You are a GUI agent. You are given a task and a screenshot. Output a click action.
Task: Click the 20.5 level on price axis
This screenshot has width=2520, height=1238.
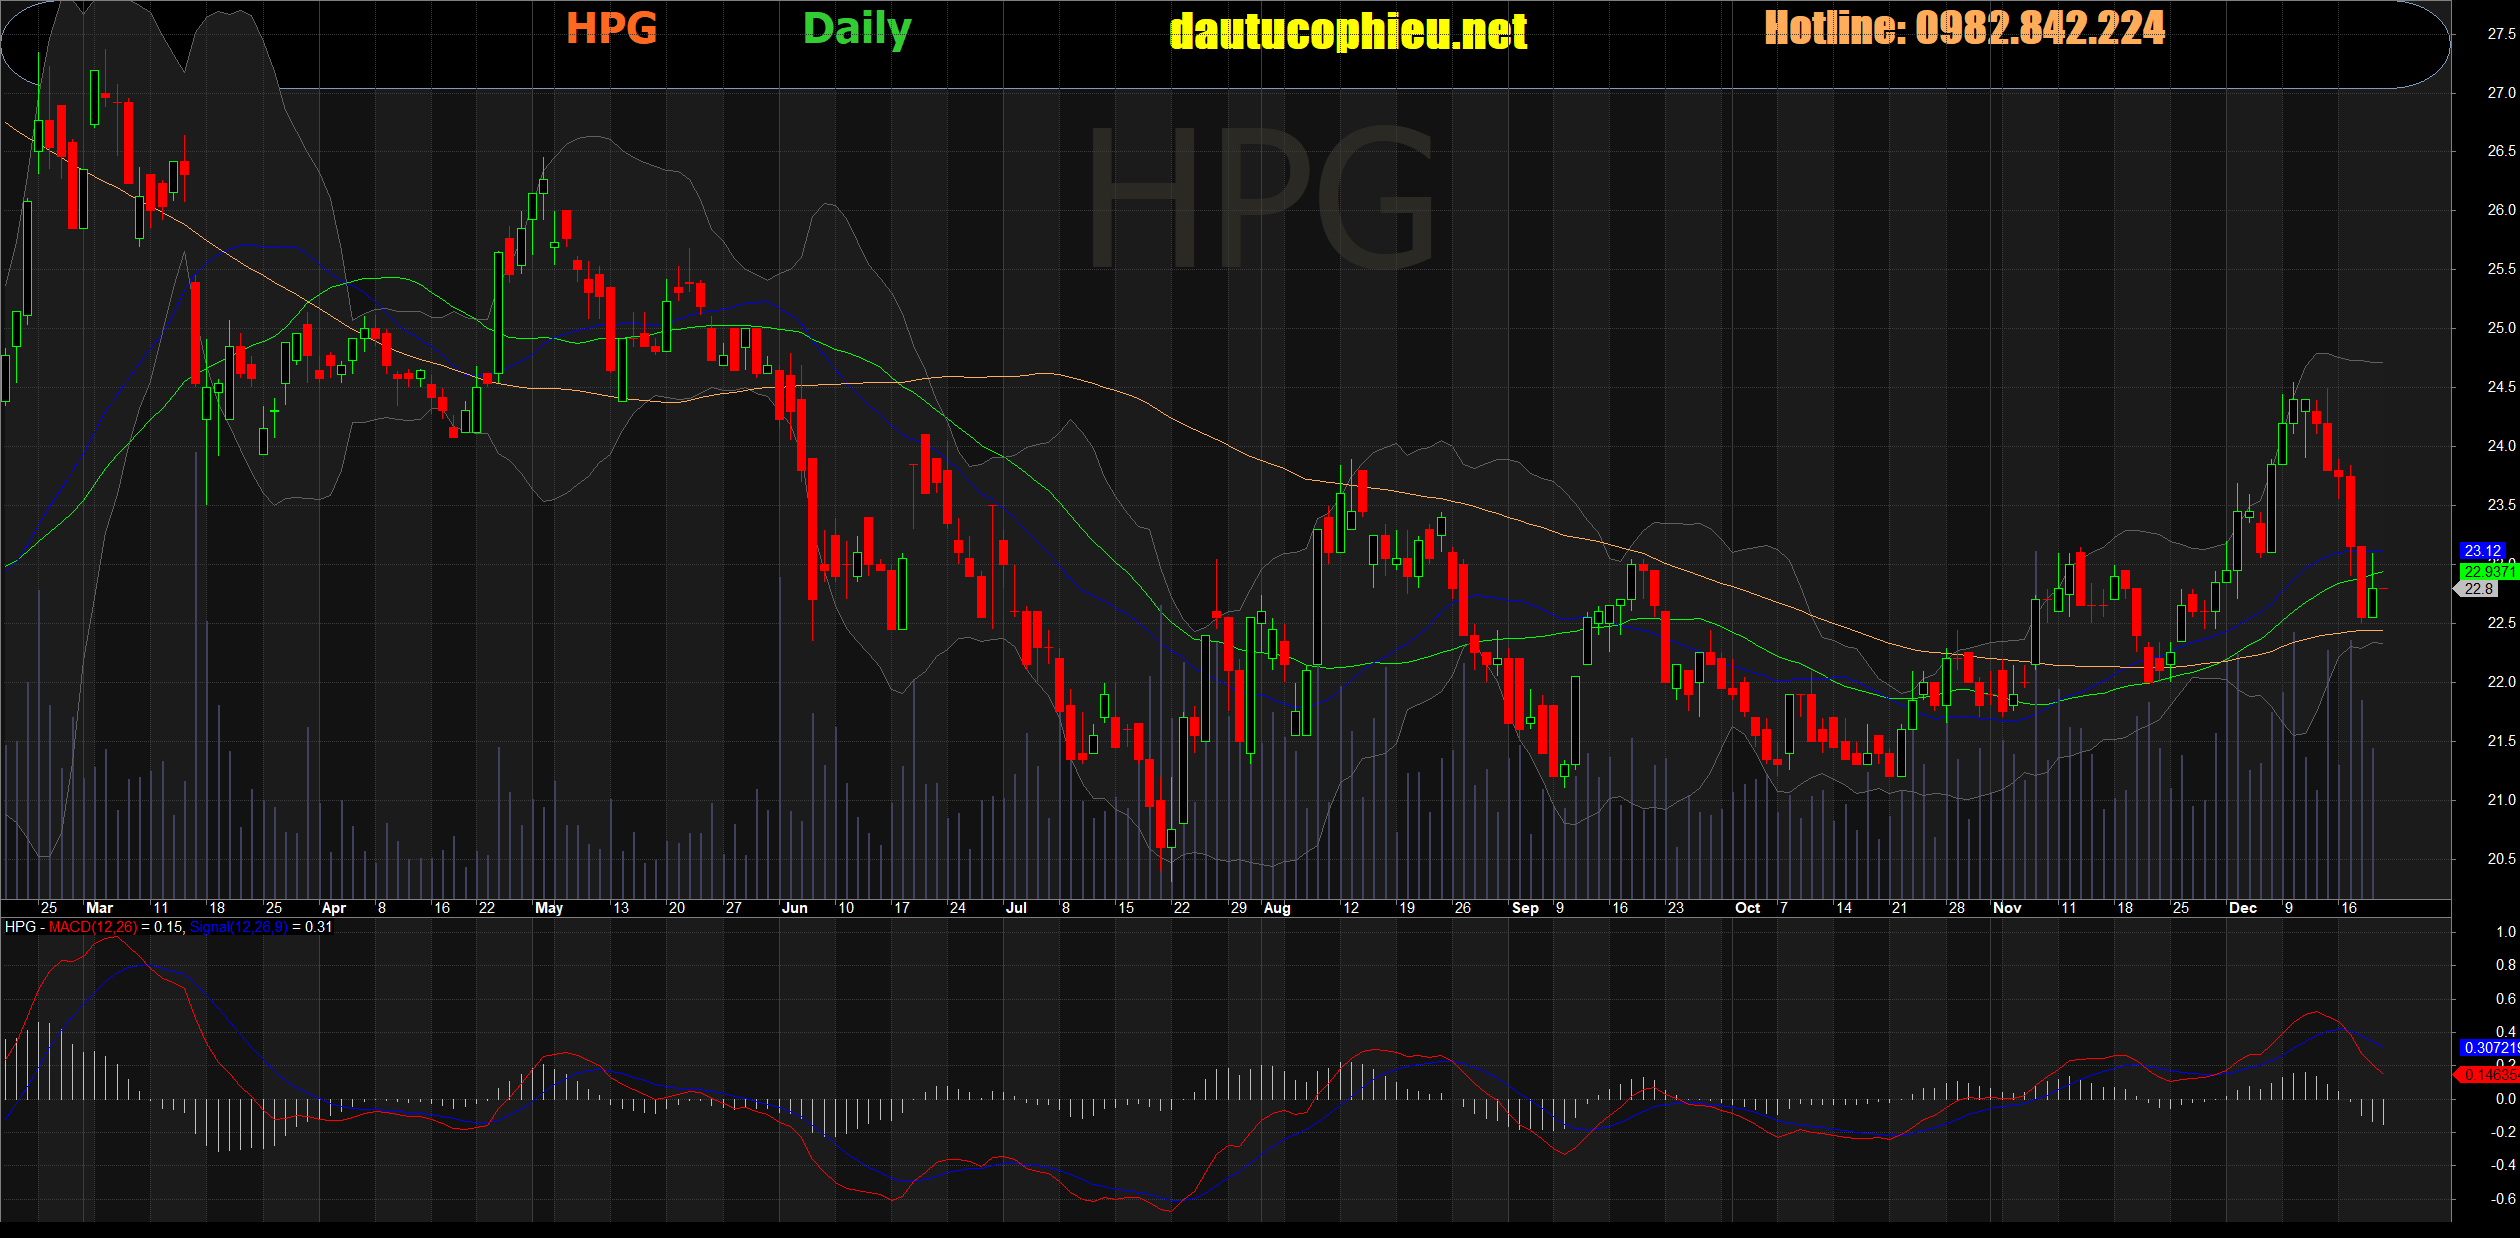[2501, 858]
